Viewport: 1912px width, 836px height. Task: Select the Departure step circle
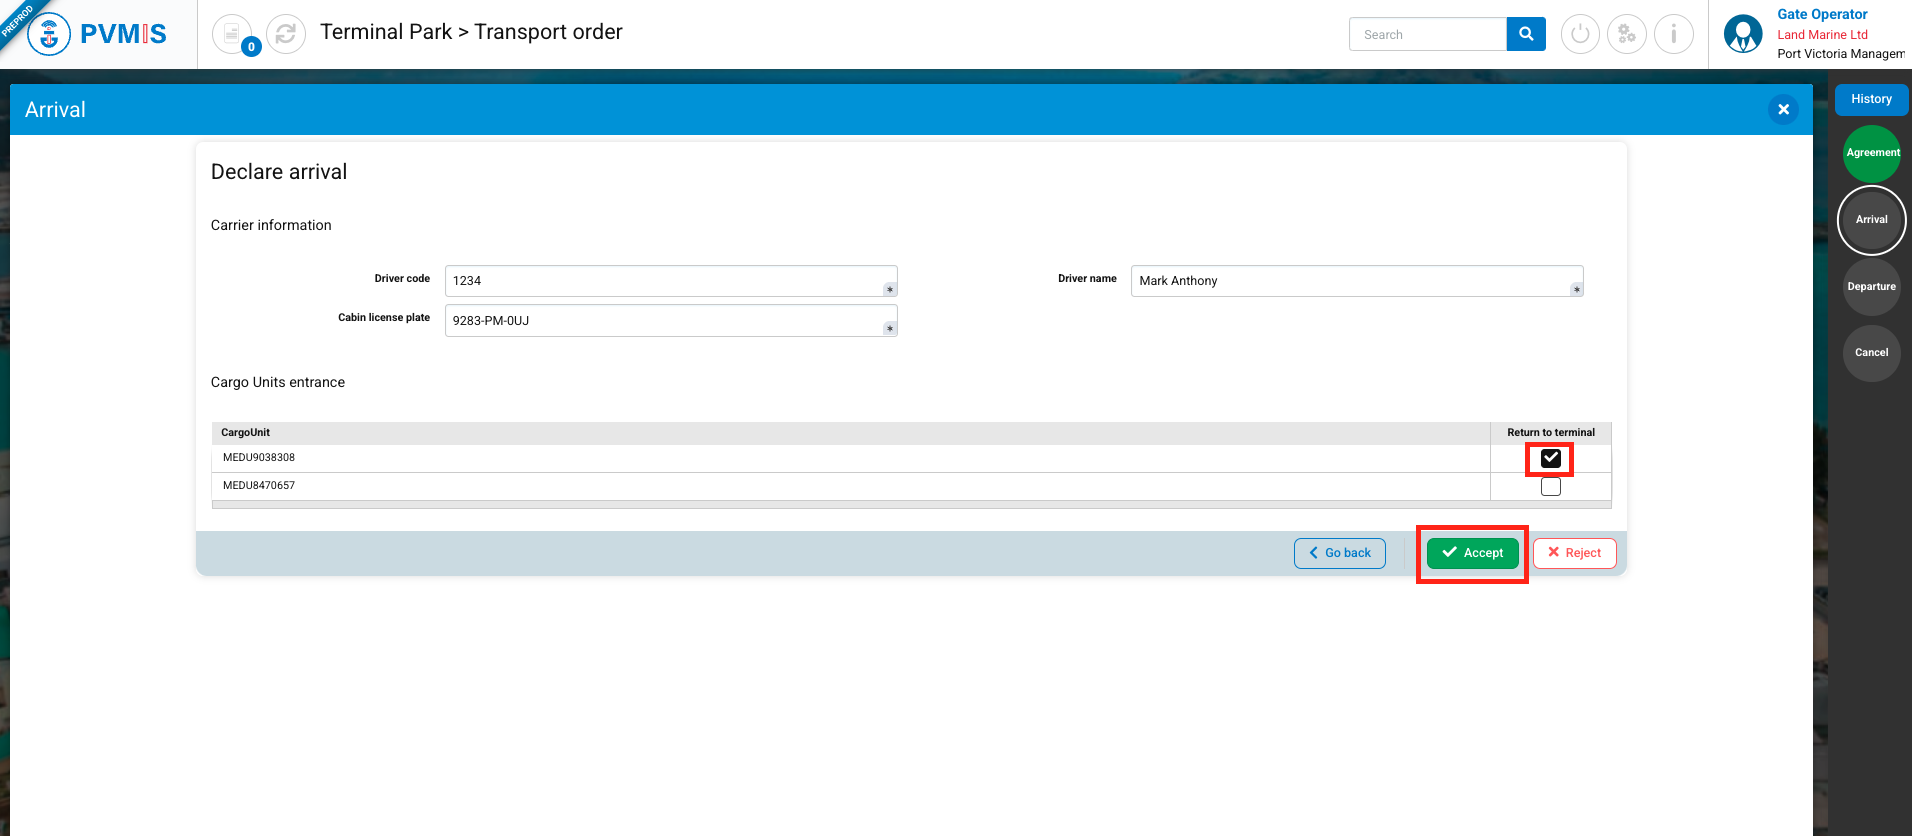point(1871,287)
